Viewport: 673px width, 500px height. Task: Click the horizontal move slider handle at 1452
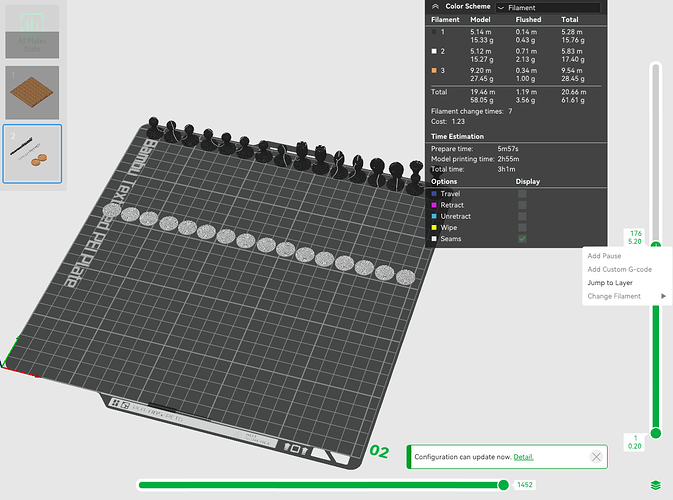[x=503, y=485]
